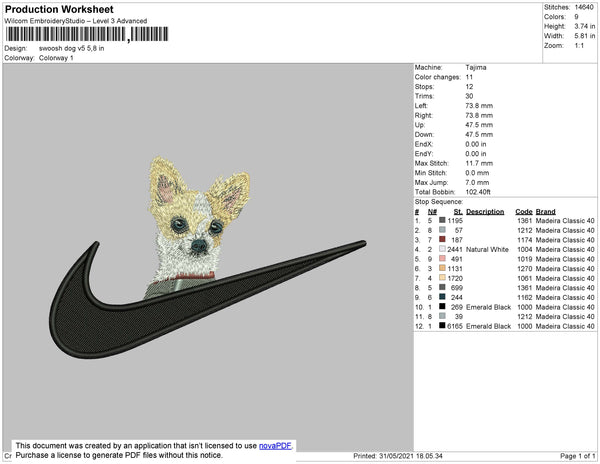Click the gray swatch with 699 stitches

click(x=442, y=287)
